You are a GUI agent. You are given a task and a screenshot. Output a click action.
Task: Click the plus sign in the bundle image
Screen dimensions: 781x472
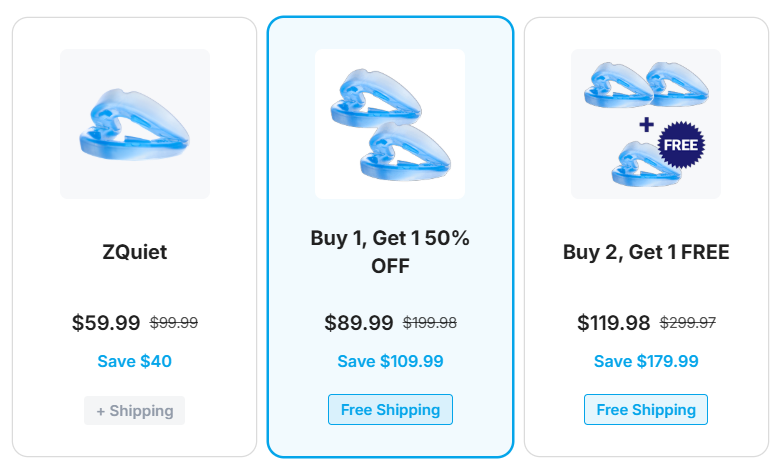coord(646,125)
